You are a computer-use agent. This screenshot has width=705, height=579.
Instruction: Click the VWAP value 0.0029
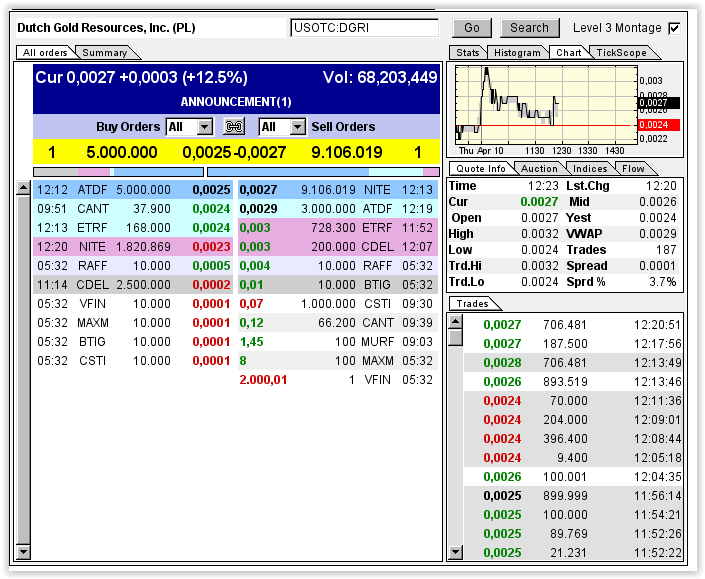click(x=658, y=234)
